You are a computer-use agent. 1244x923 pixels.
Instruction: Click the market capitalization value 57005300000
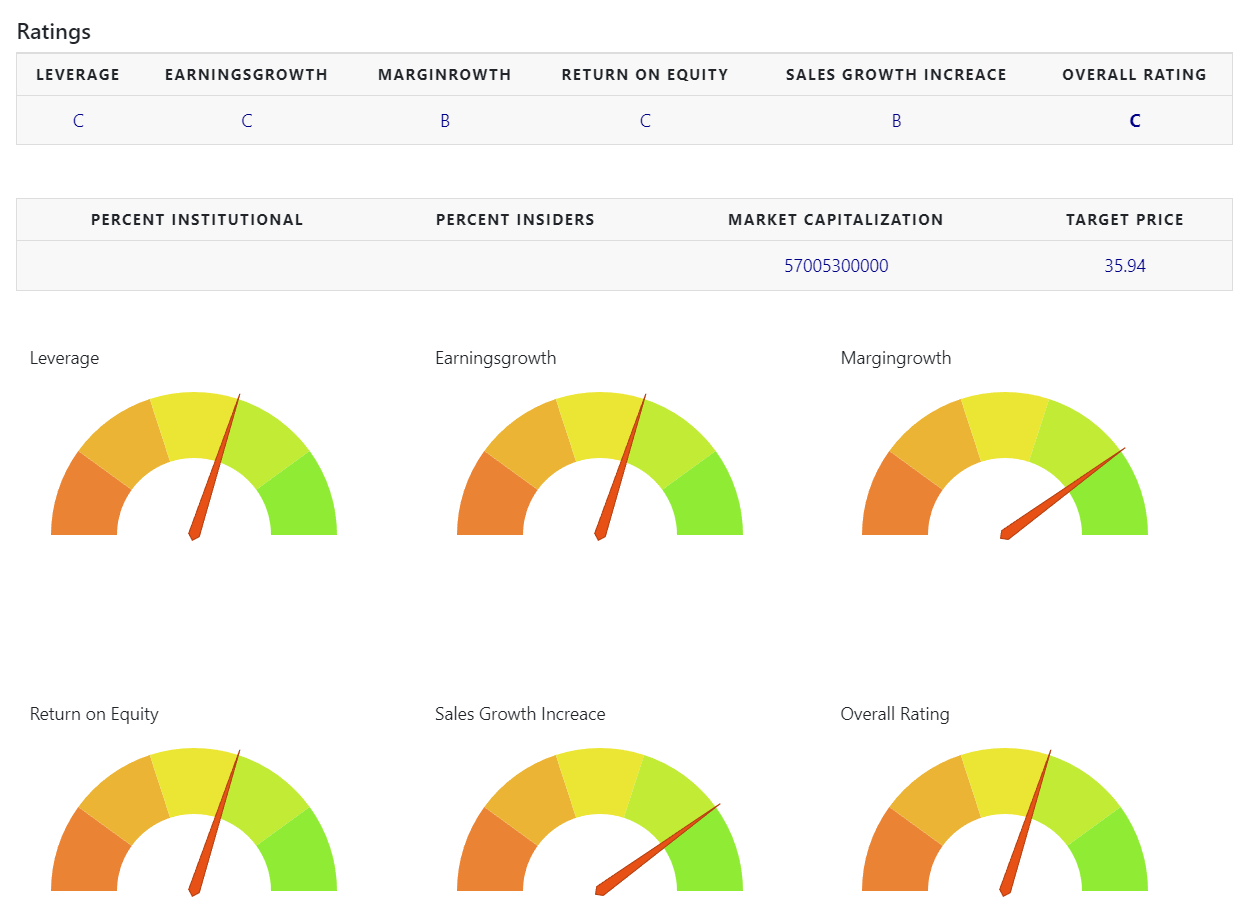[836, 266]
